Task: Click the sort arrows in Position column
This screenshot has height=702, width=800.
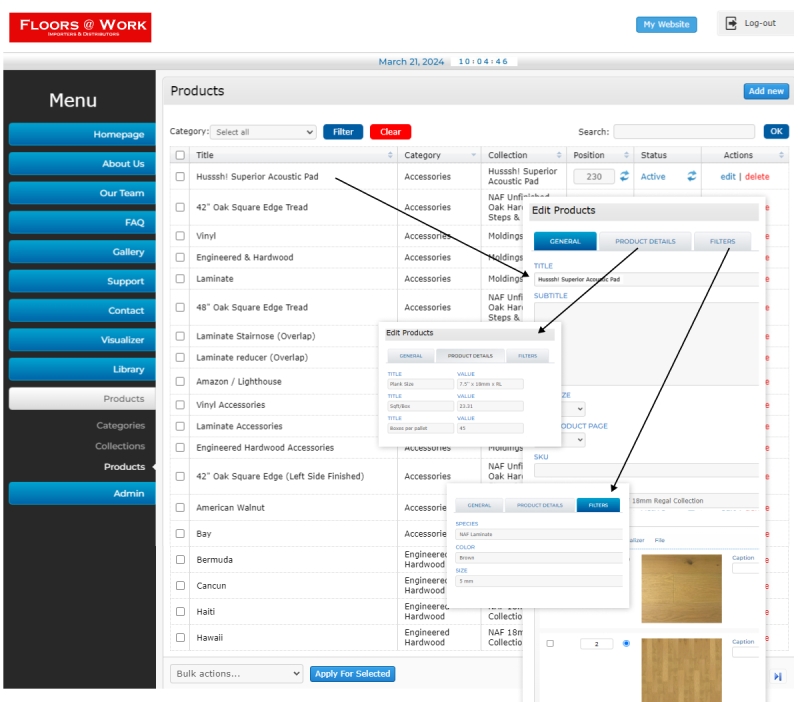Action: 626,155
